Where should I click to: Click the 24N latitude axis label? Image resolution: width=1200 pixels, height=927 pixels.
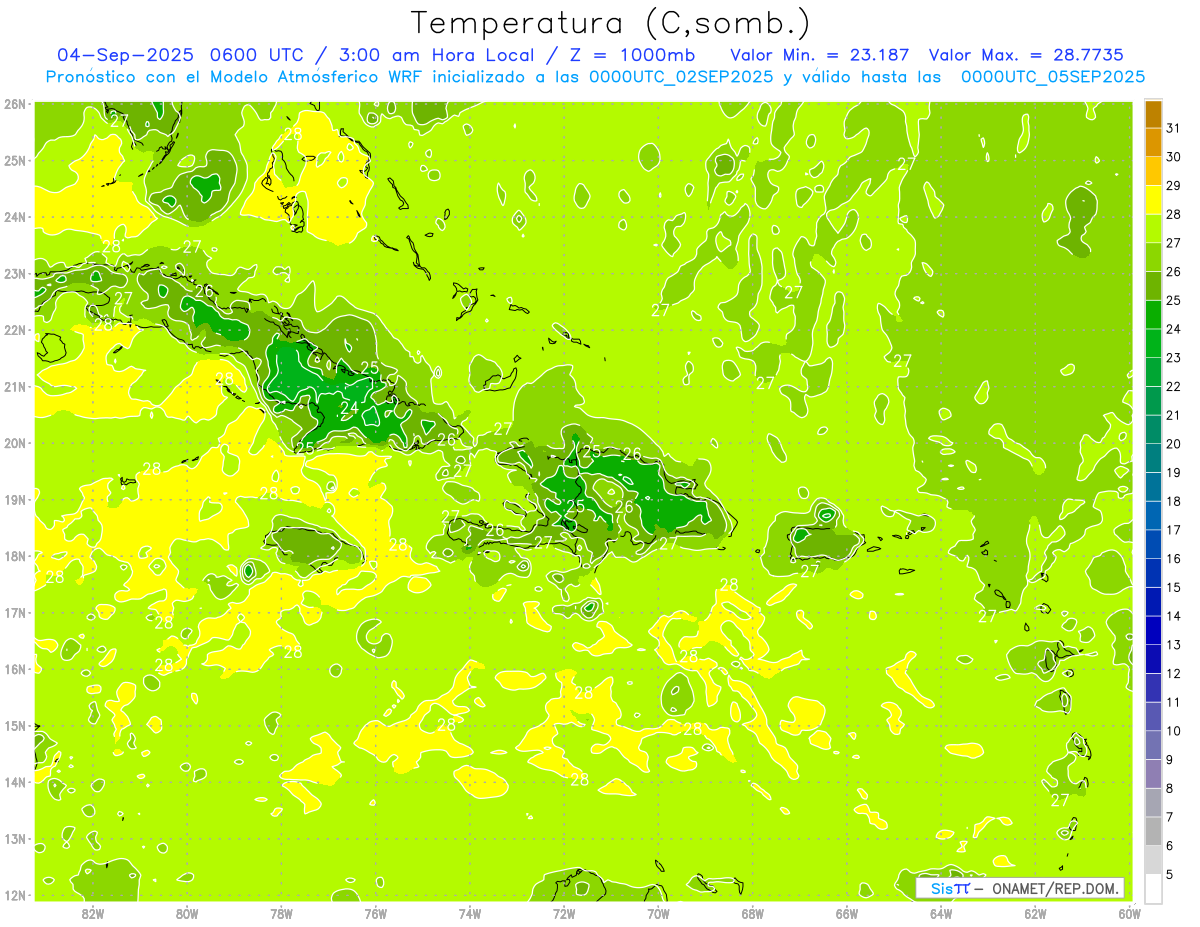(x=15, y=217)
